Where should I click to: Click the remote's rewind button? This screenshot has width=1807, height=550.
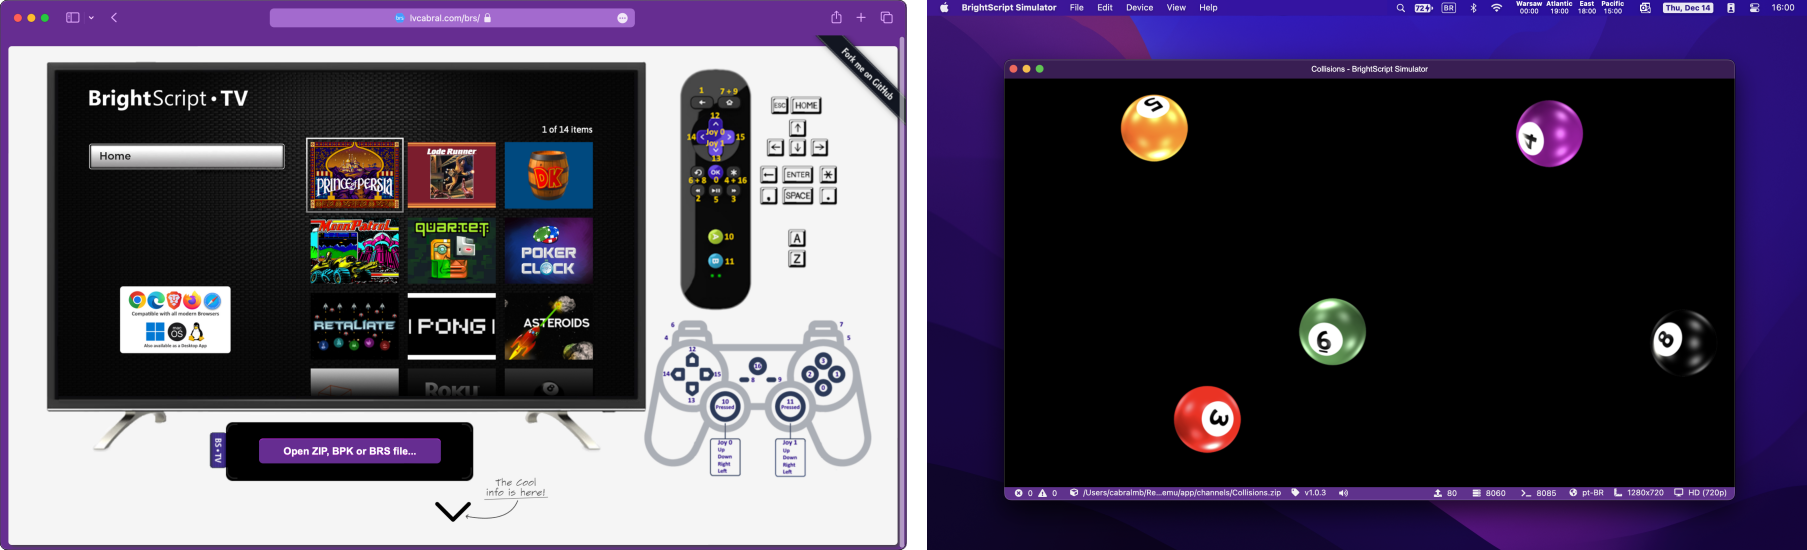tap(698, 190)
